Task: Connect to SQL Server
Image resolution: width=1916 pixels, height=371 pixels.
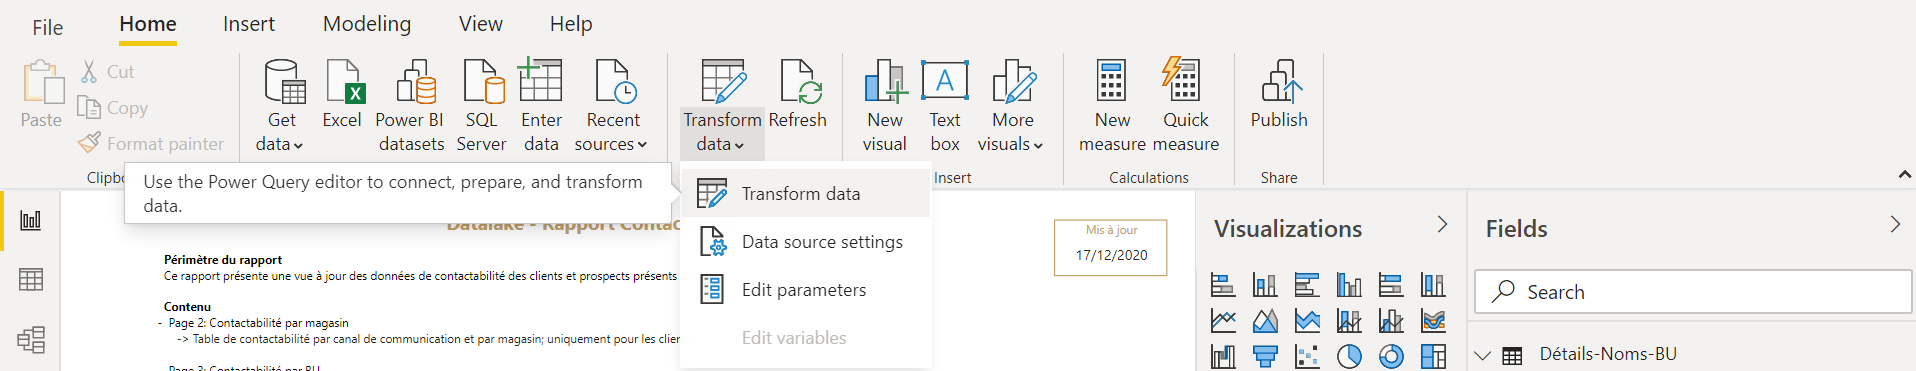Action: pyautogui.click(x=481, y=106)
